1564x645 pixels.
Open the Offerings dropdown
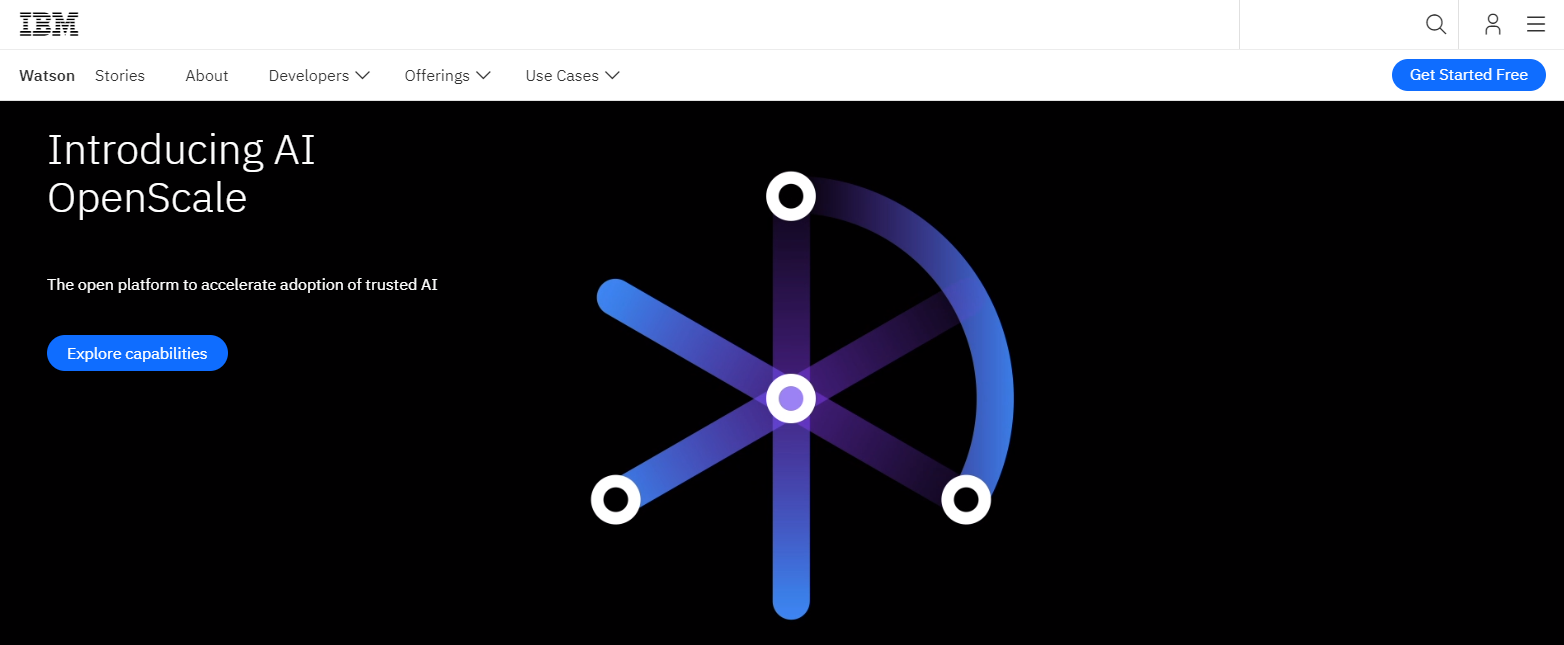tap(438, 75)
